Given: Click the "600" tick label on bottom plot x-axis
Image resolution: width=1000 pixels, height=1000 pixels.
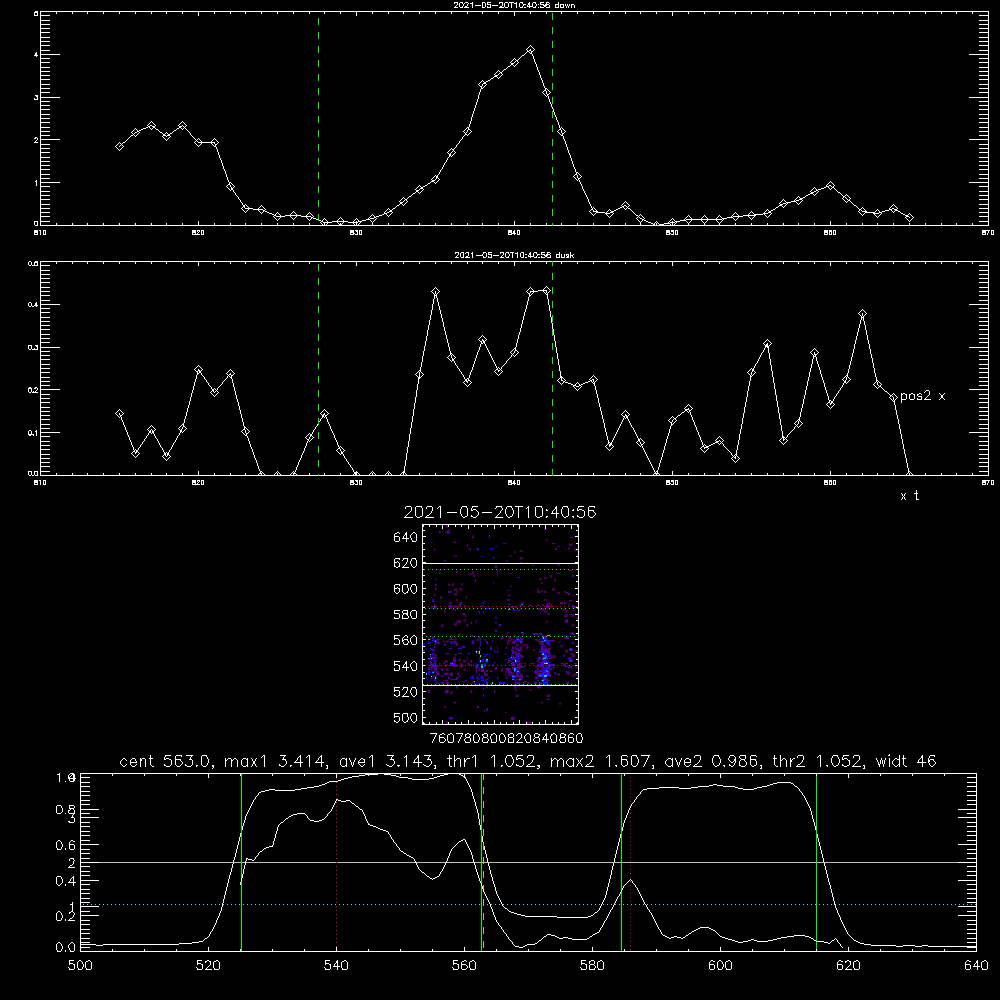Looking at the screenshot, I should [720, 966].
